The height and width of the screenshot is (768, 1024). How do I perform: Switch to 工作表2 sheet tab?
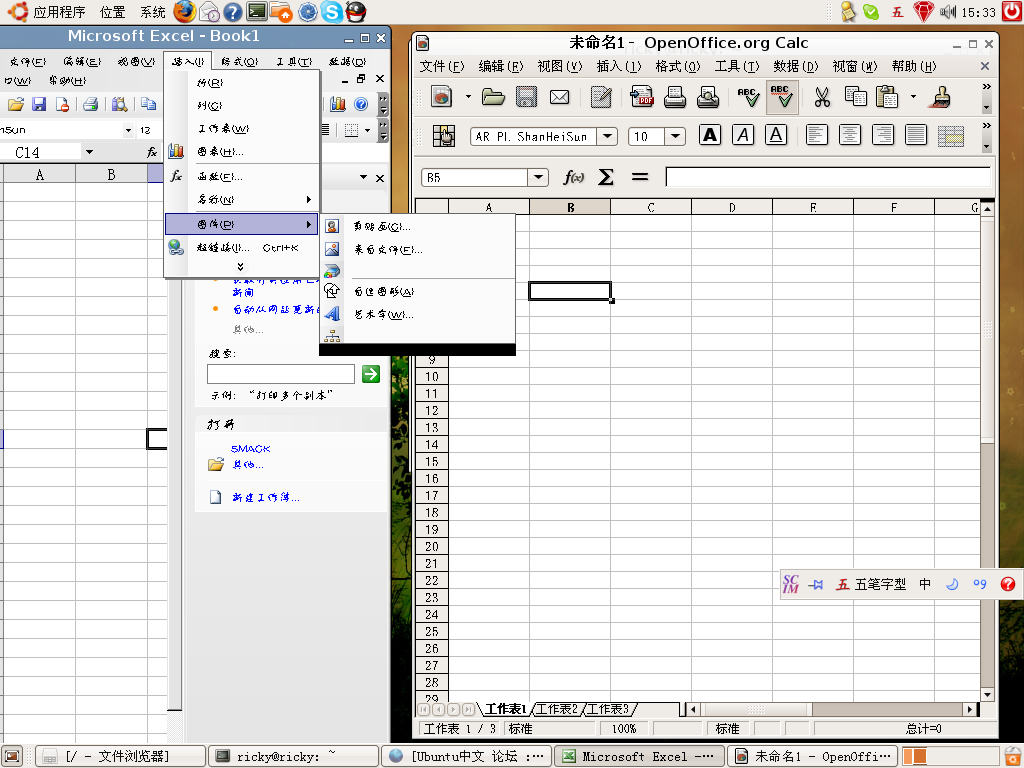pyautogui.click(x=557, y=709)
